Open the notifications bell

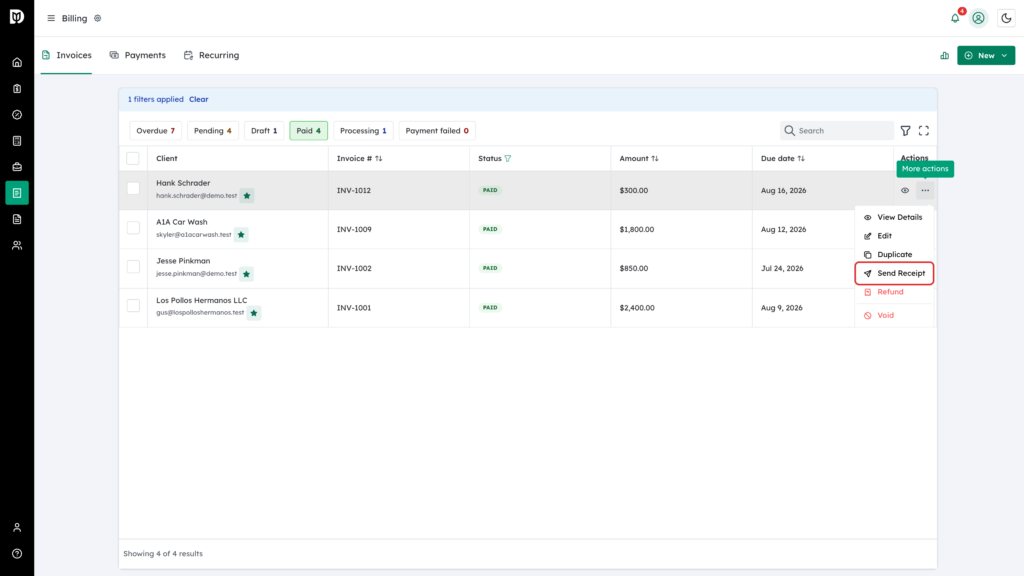(955, 18)
